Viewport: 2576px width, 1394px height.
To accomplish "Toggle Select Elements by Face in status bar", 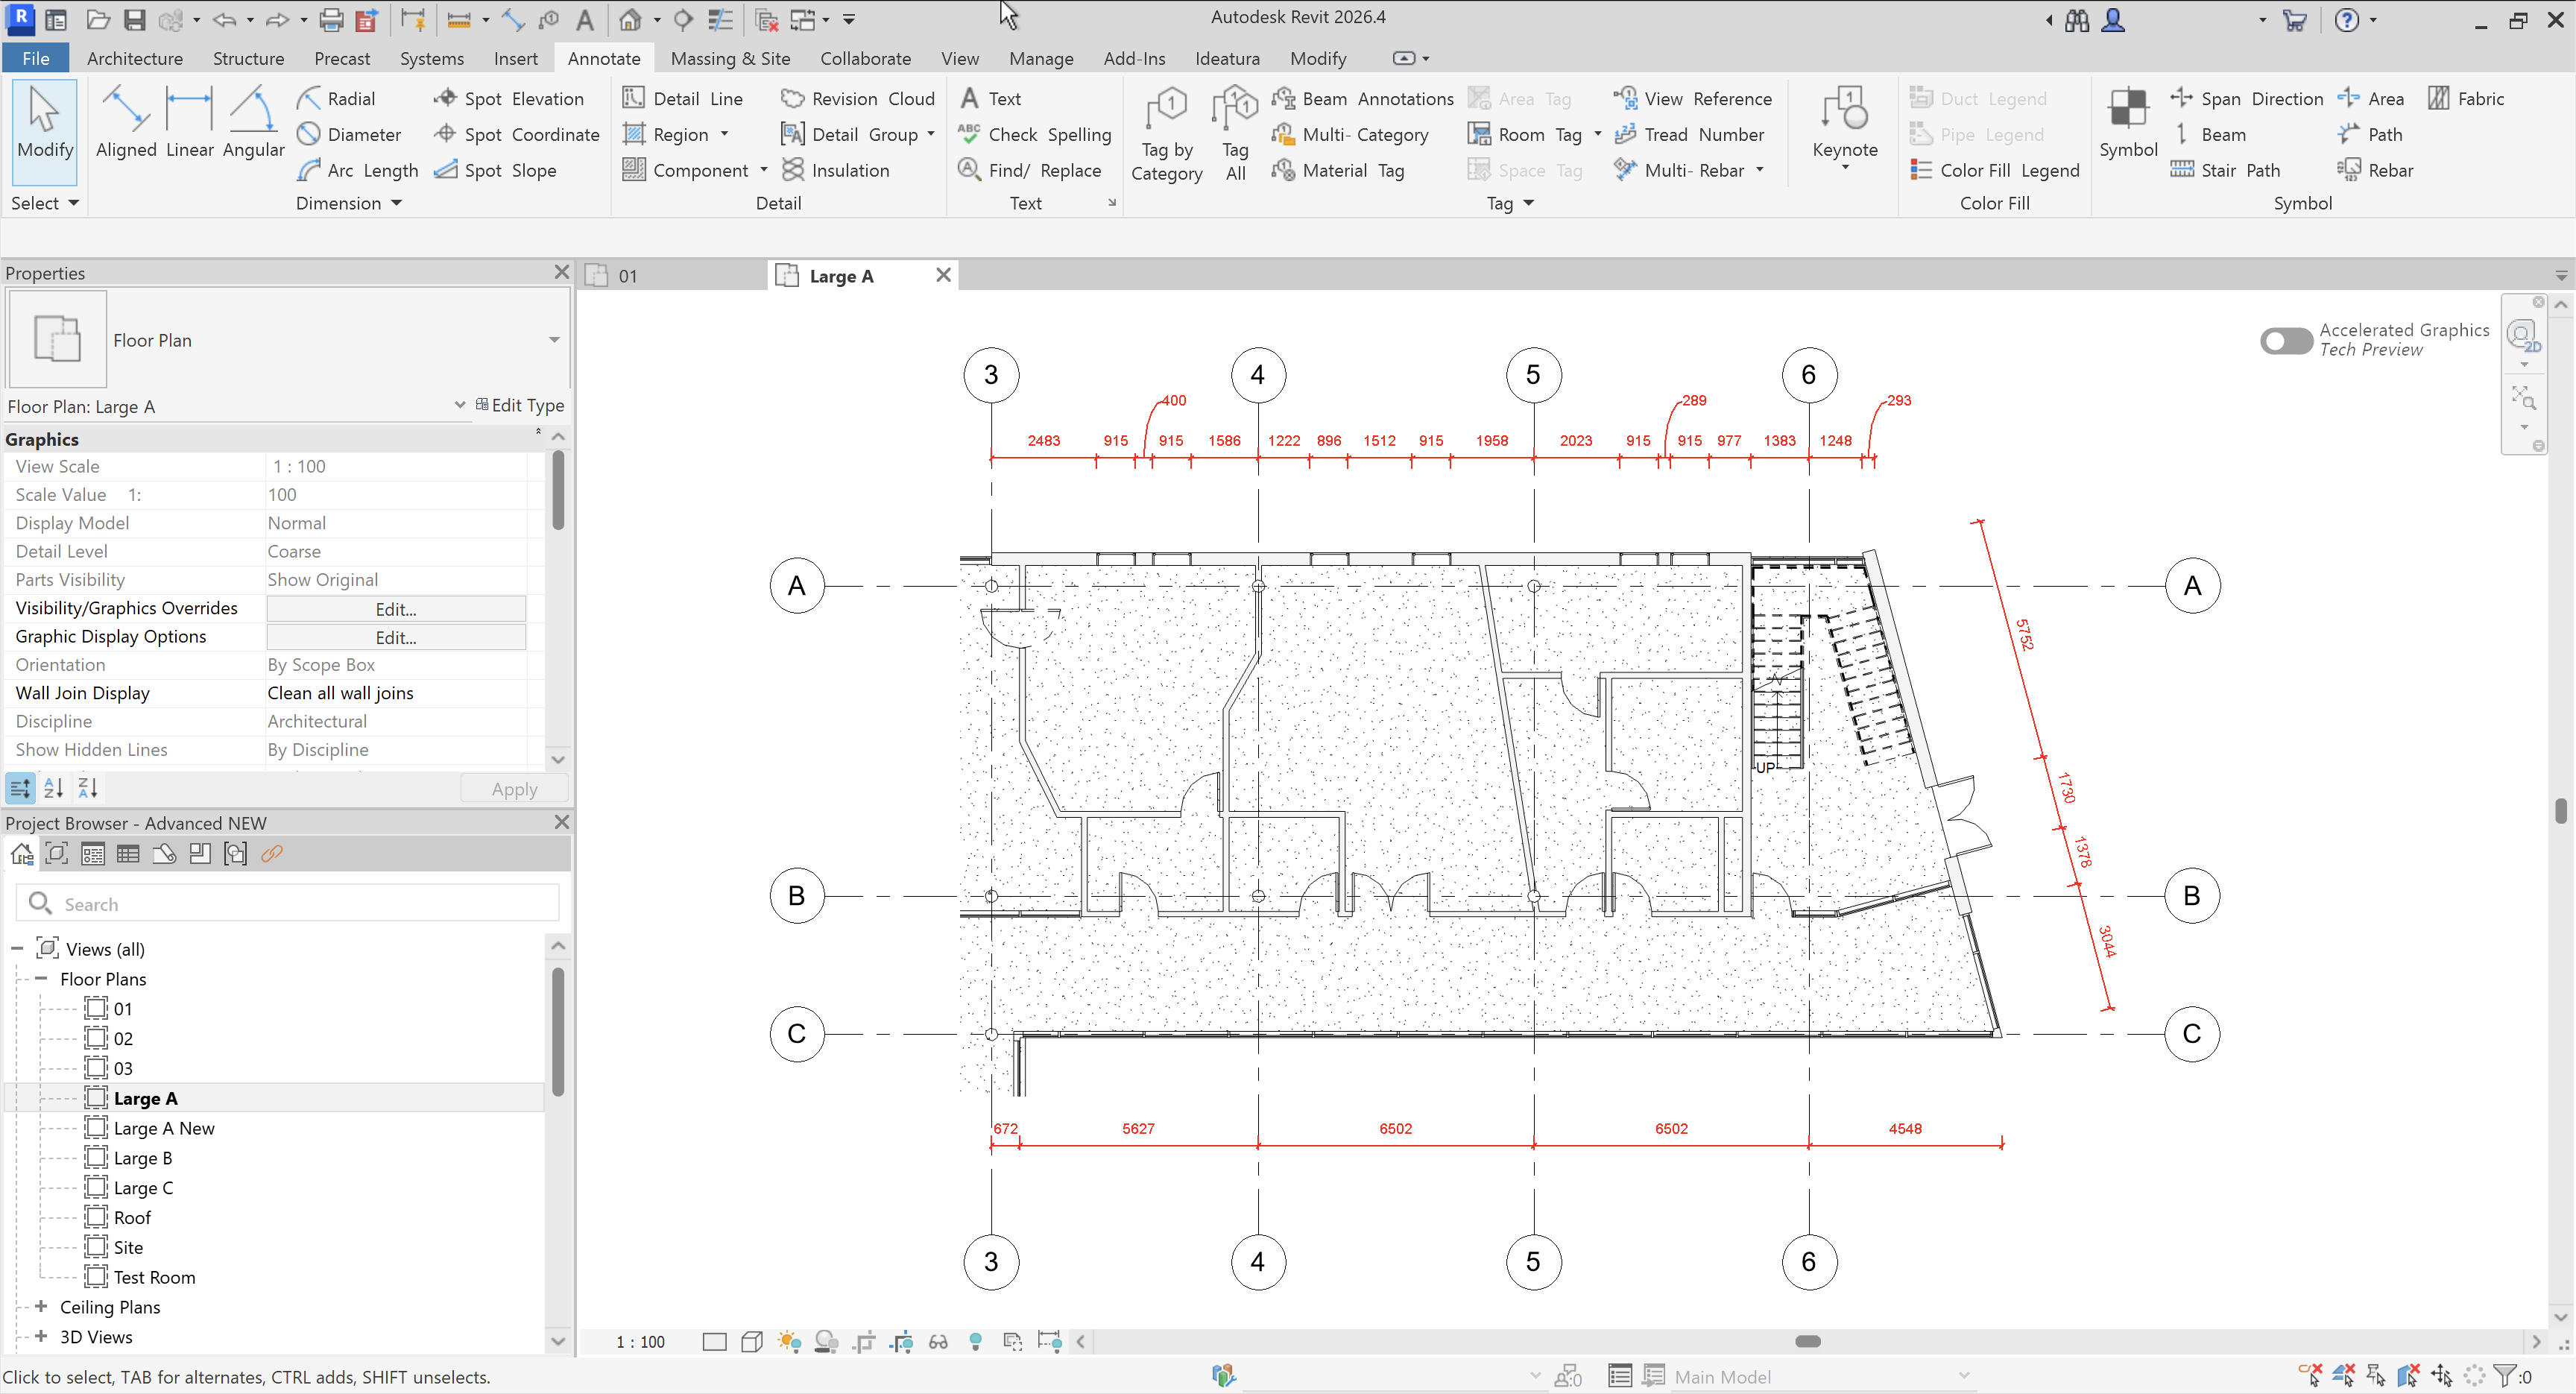I will coord(2409,1375).
